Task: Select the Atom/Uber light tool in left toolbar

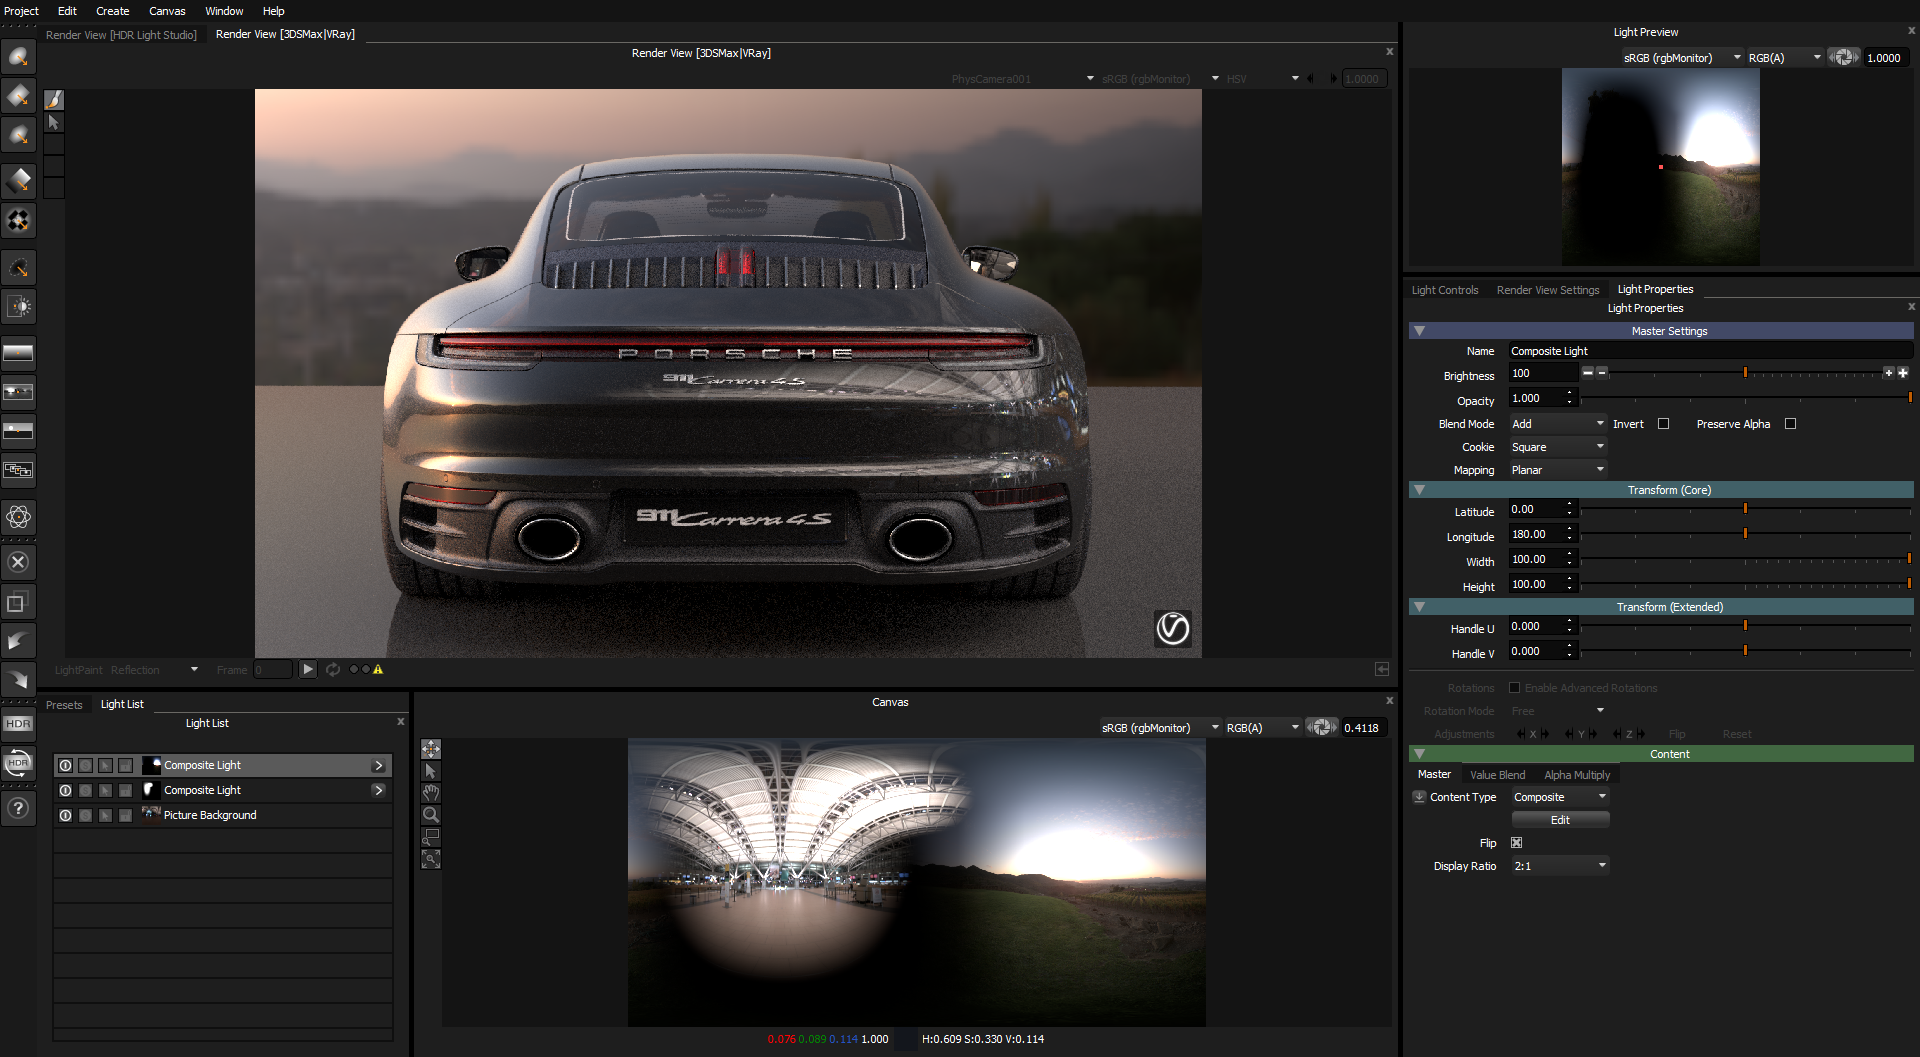Action: [18, 517]
